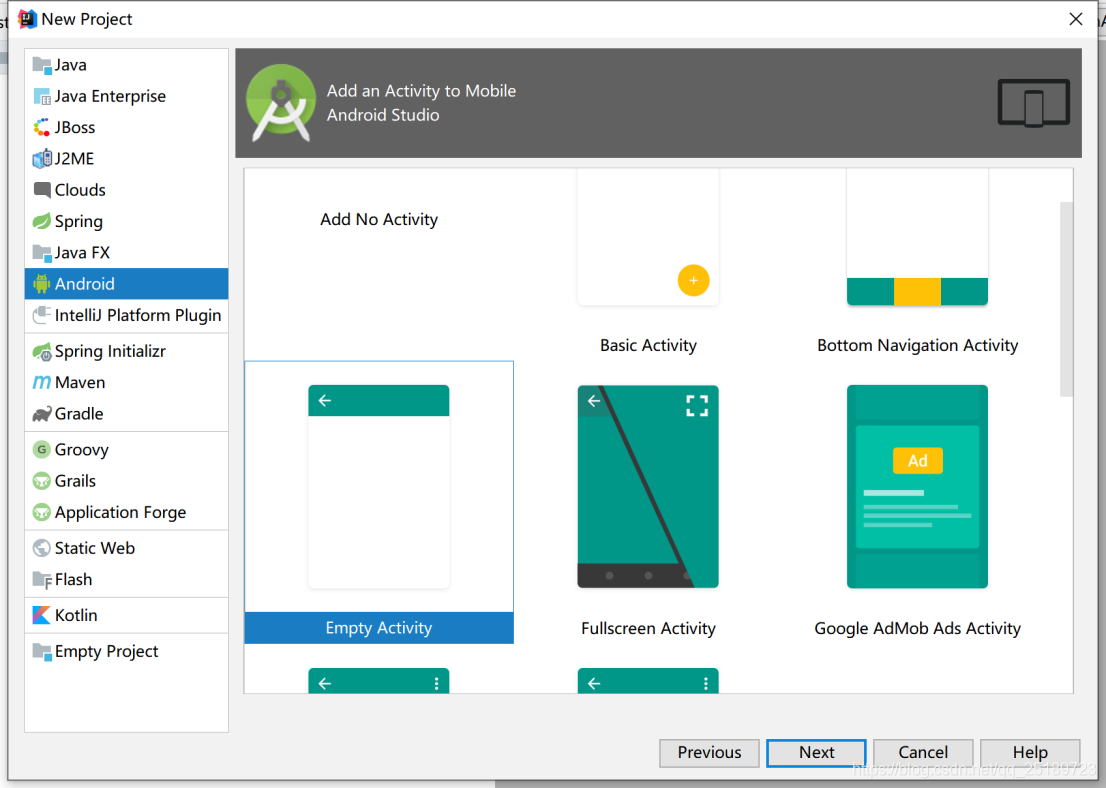The image size is (1106, 788).
Task: Select the Clouds speech bubble icon
Action: [x=42, y=190]
